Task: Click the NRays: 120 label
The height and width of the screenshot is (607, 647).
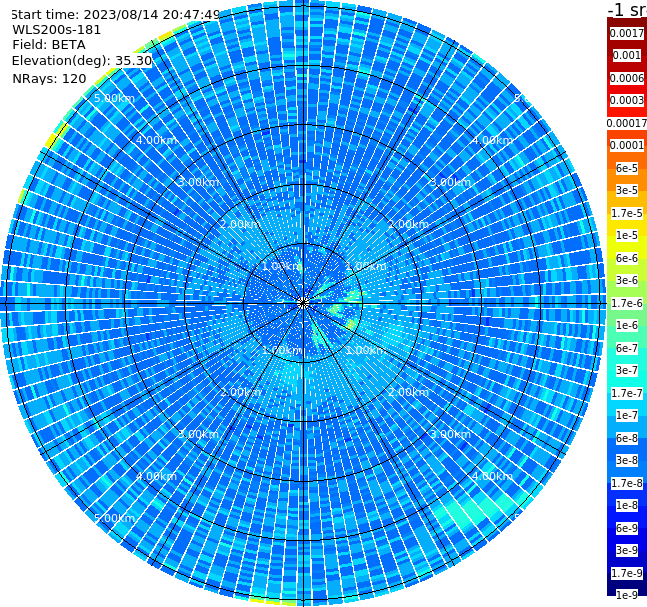Action: (x=49, y=78)
